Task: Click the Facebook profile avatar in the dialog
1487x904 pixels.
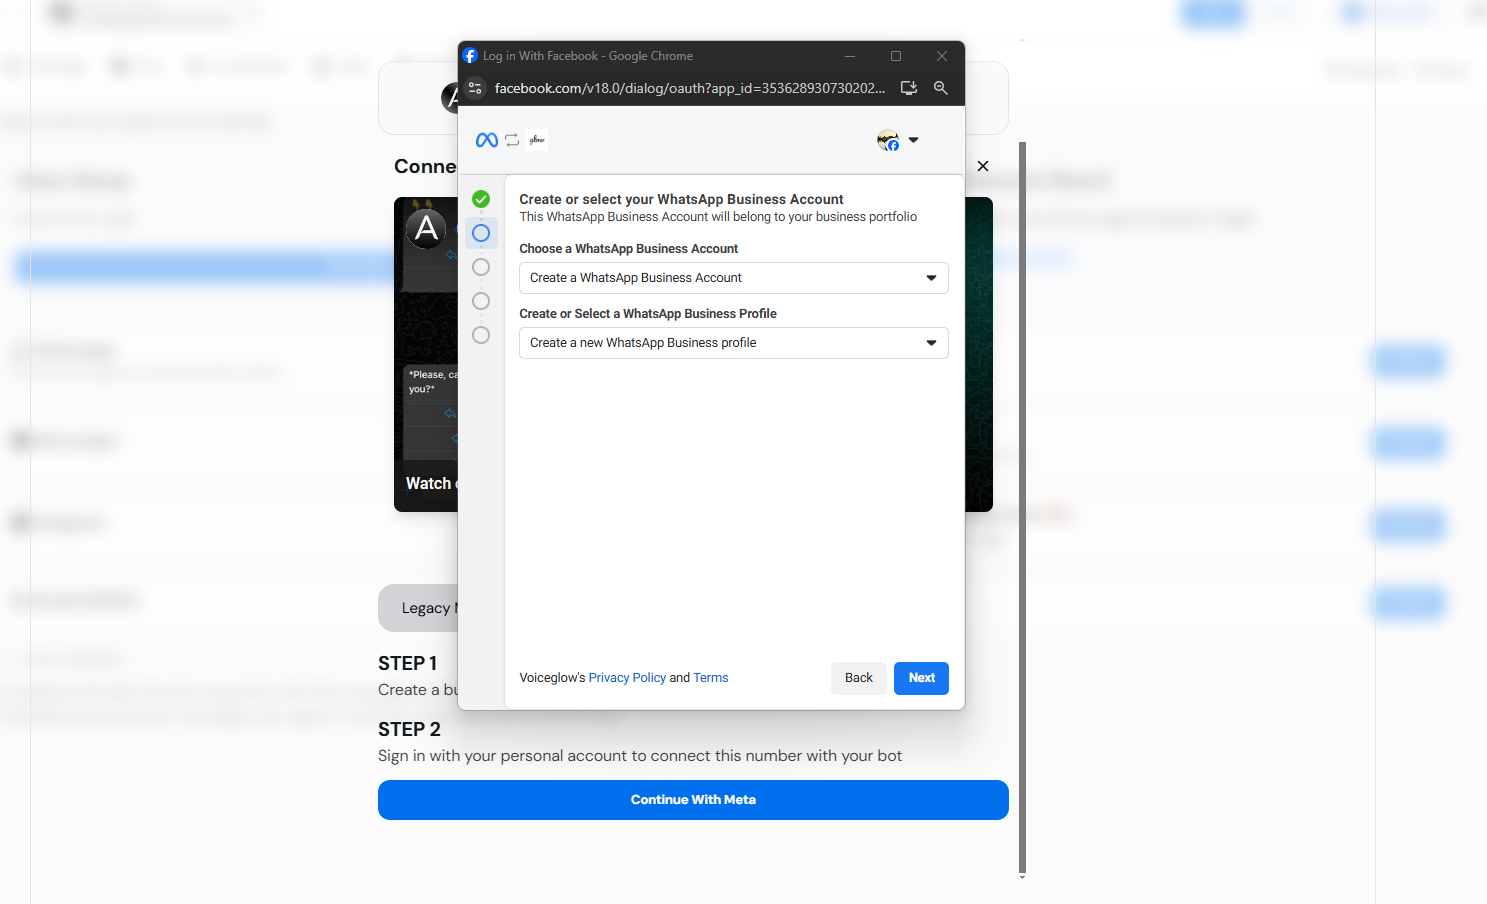Action: tap(888, 140)
